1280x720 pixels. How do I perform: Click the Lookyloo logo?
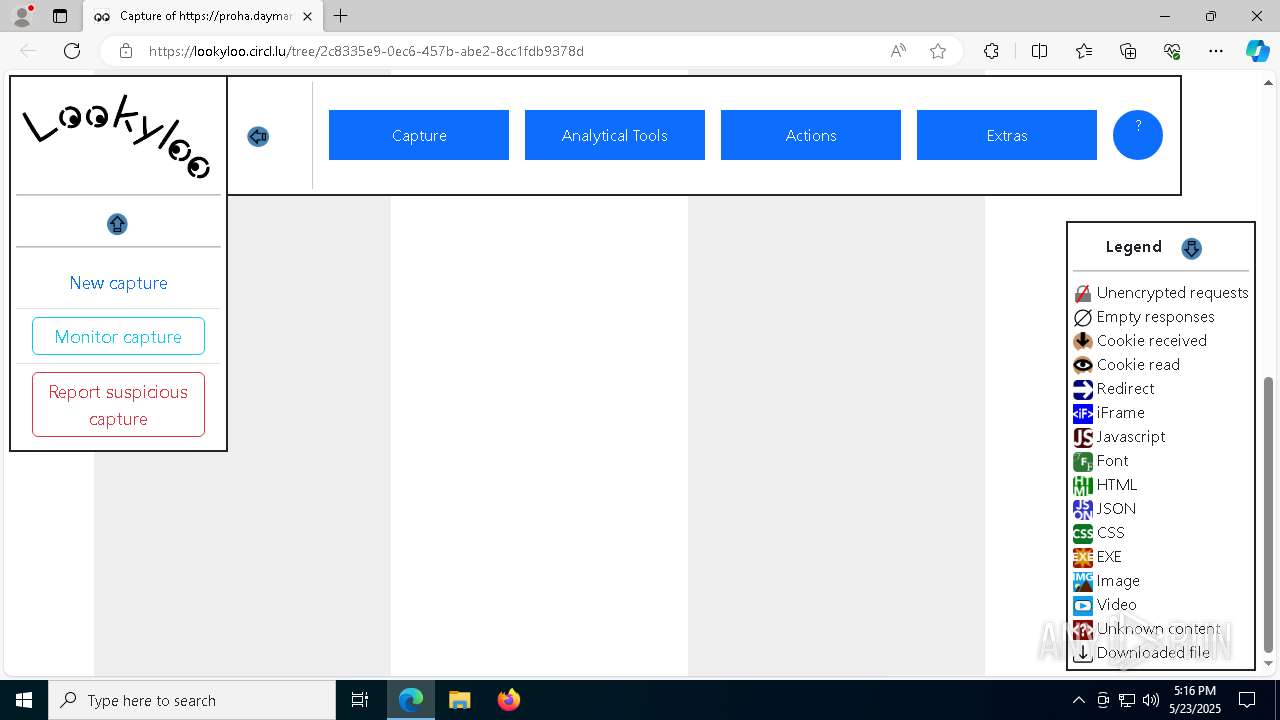click(117, 137)
